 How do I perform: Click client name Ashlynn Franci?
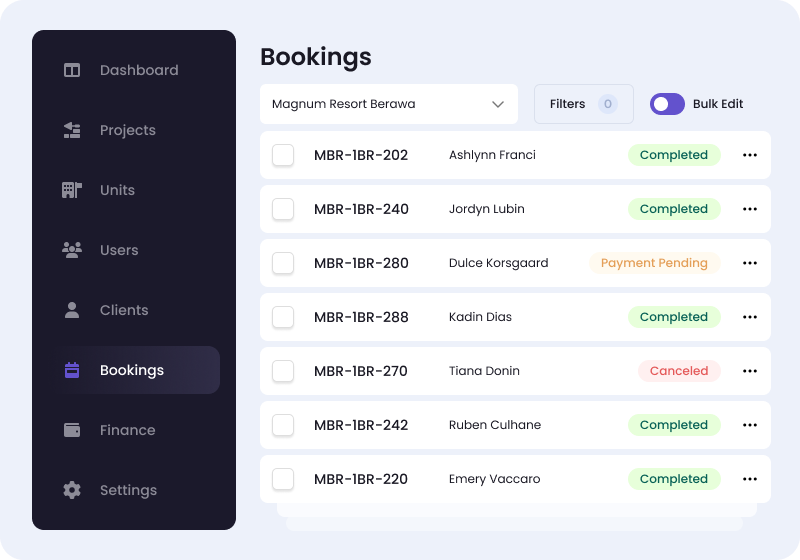coord(492,155)
